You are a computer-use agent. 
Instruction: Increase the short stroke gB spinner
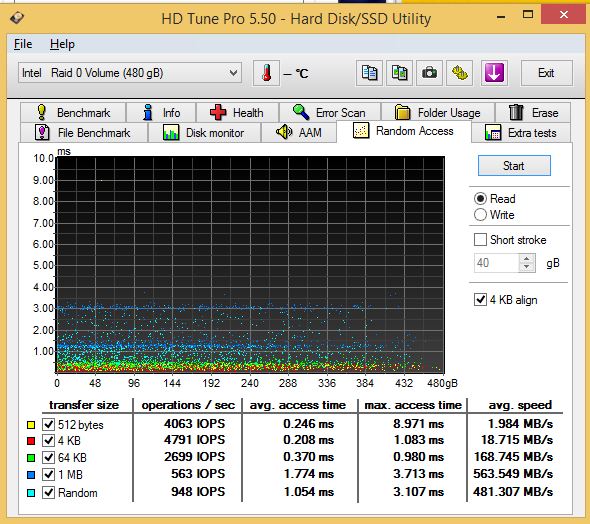(527, 259)
